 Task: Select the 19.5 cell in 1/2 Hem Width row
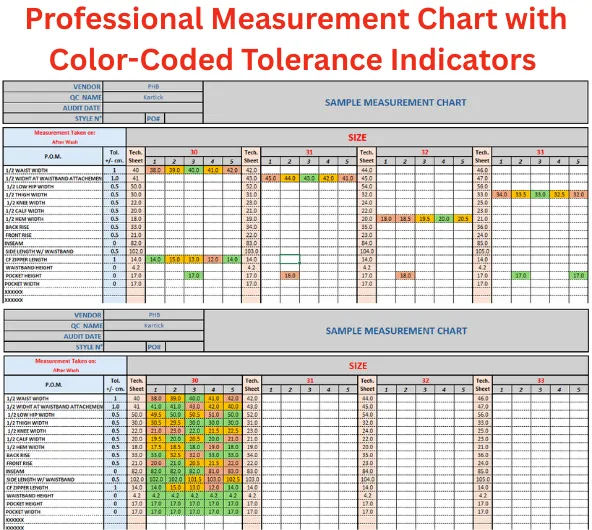pyautogui.click(x=424, y=219)
